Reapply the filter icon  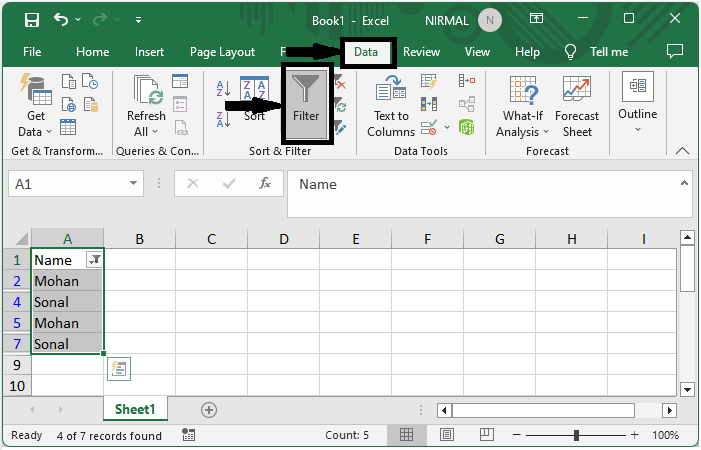(340, 105)
